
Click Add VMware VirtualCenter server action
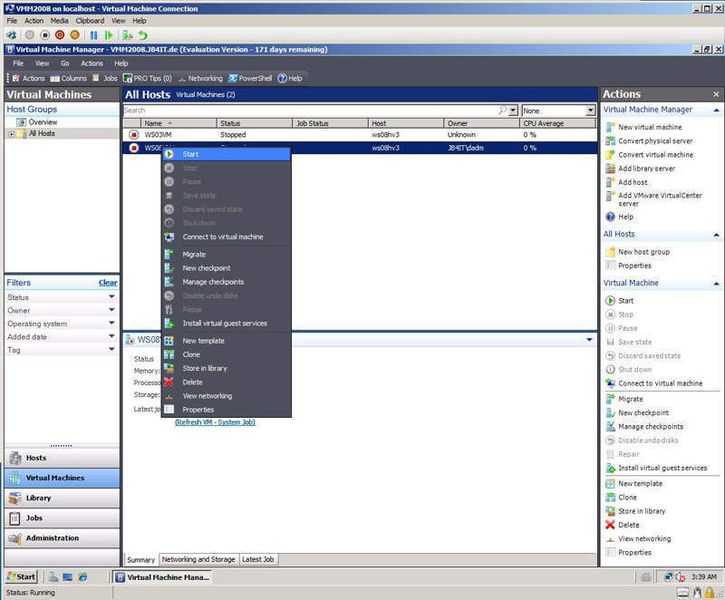coord(660,199)
